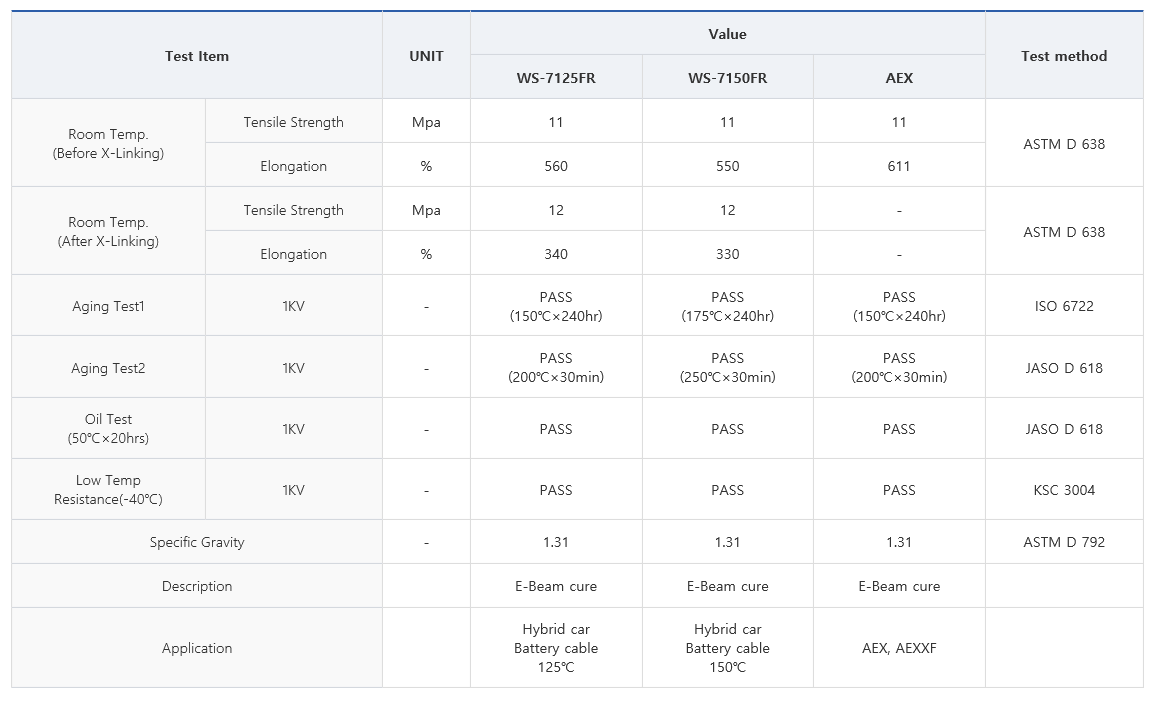Click the ASTM D 792 cell
Viewport: 1154px width, 701px height.
click(x=1063, y=542)
